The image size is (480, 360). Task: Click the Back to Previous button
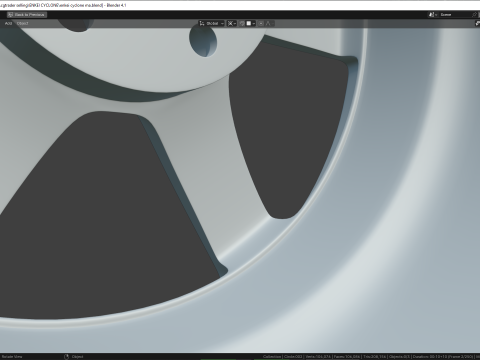coord(27,15)
